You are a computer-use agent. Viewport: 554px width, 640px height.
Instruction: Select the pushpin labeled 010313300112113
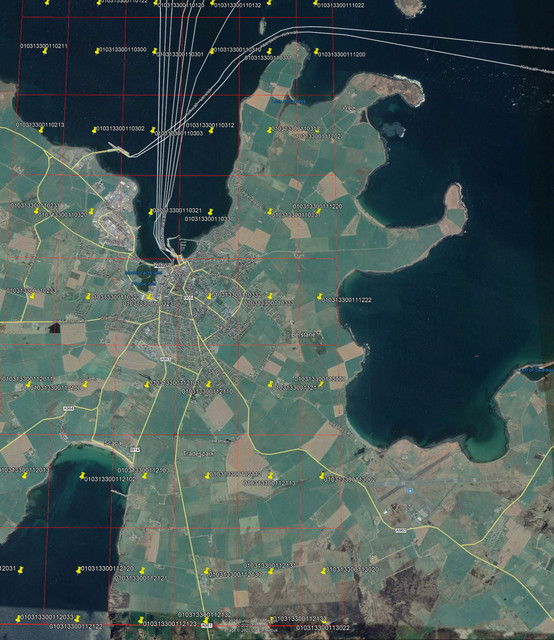click(x=270, y=475)
